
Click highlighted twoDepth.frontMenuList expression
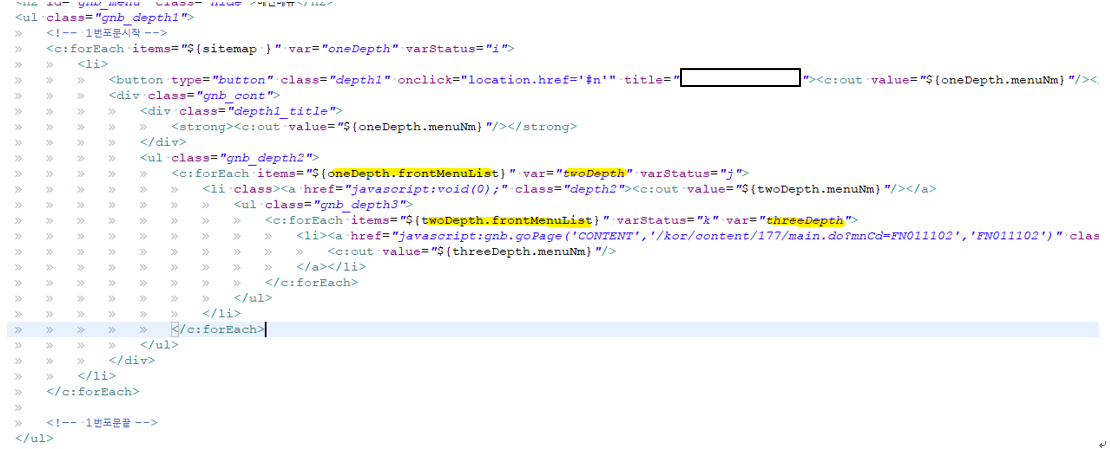[508, 220]
